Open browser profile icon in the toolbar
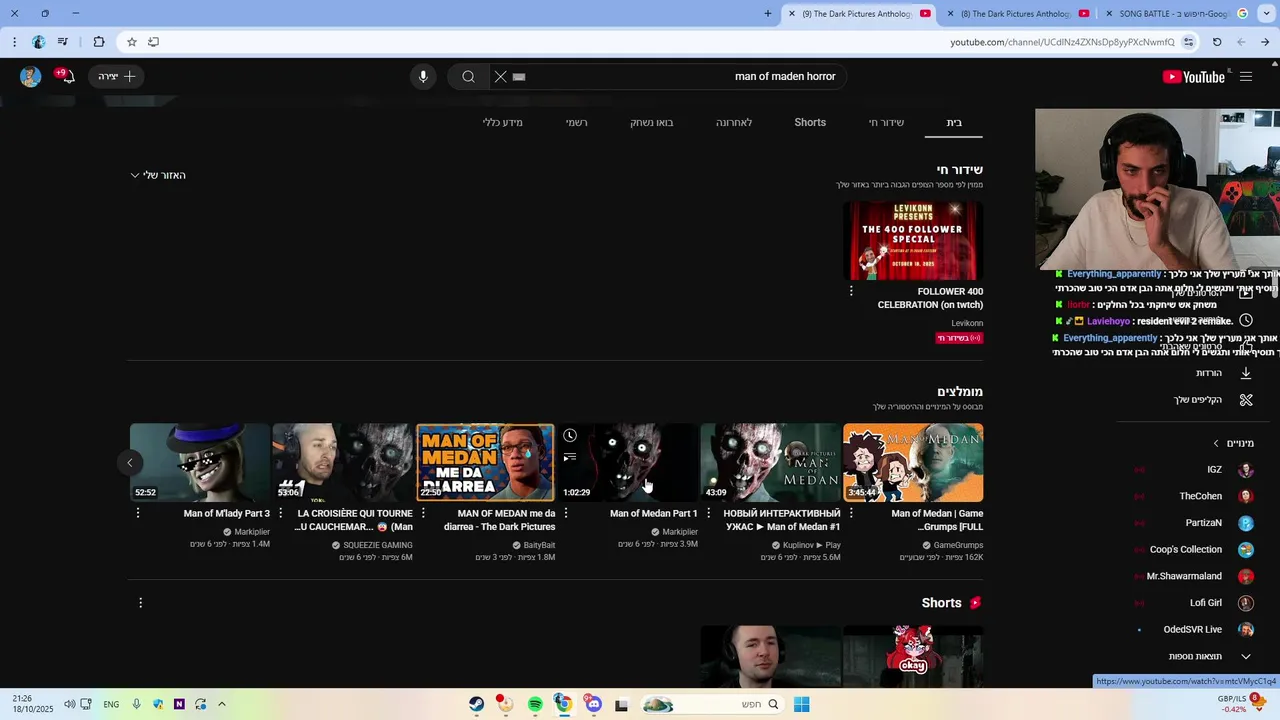This screenshot has height=720, width=1280. [39, 42]
